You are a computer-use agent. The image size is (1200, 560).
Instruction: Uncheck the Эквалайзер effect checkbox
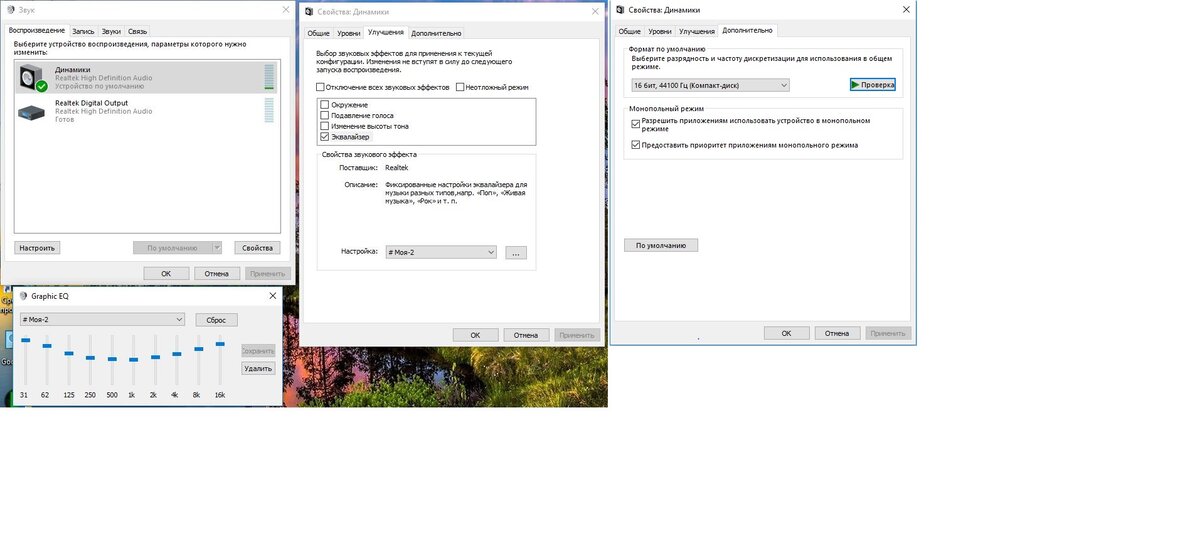(324, 136)
